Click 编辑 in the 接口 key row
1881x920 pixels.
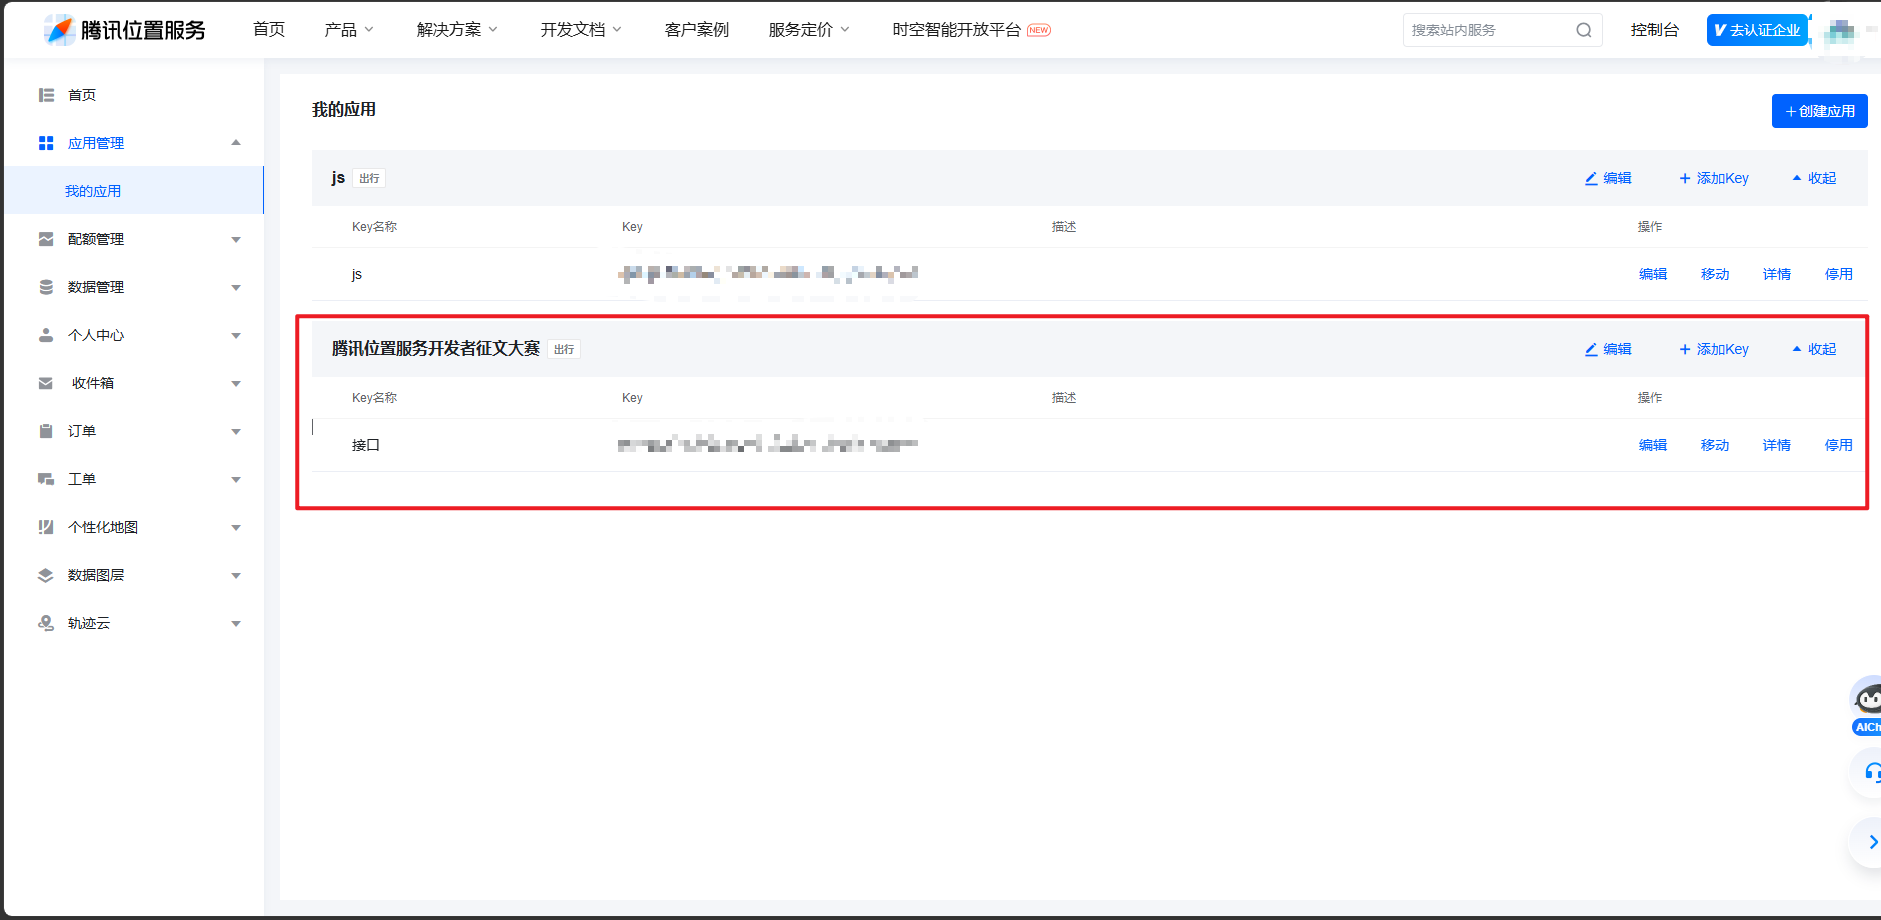[1653, 445]
